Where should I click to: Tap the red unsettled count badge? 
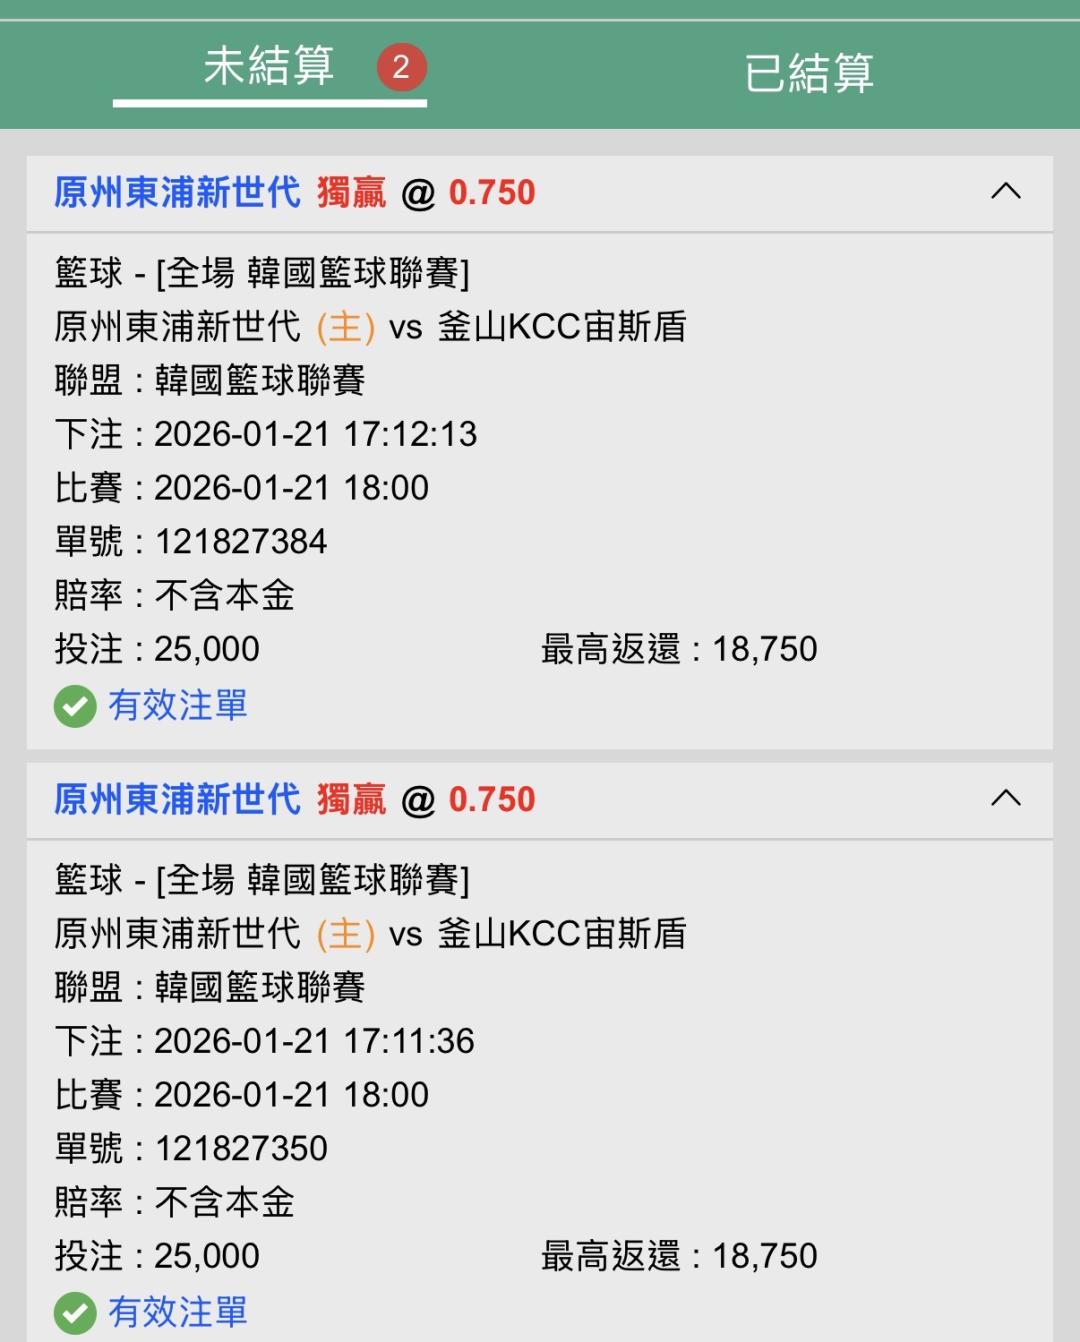click(401, 67)
